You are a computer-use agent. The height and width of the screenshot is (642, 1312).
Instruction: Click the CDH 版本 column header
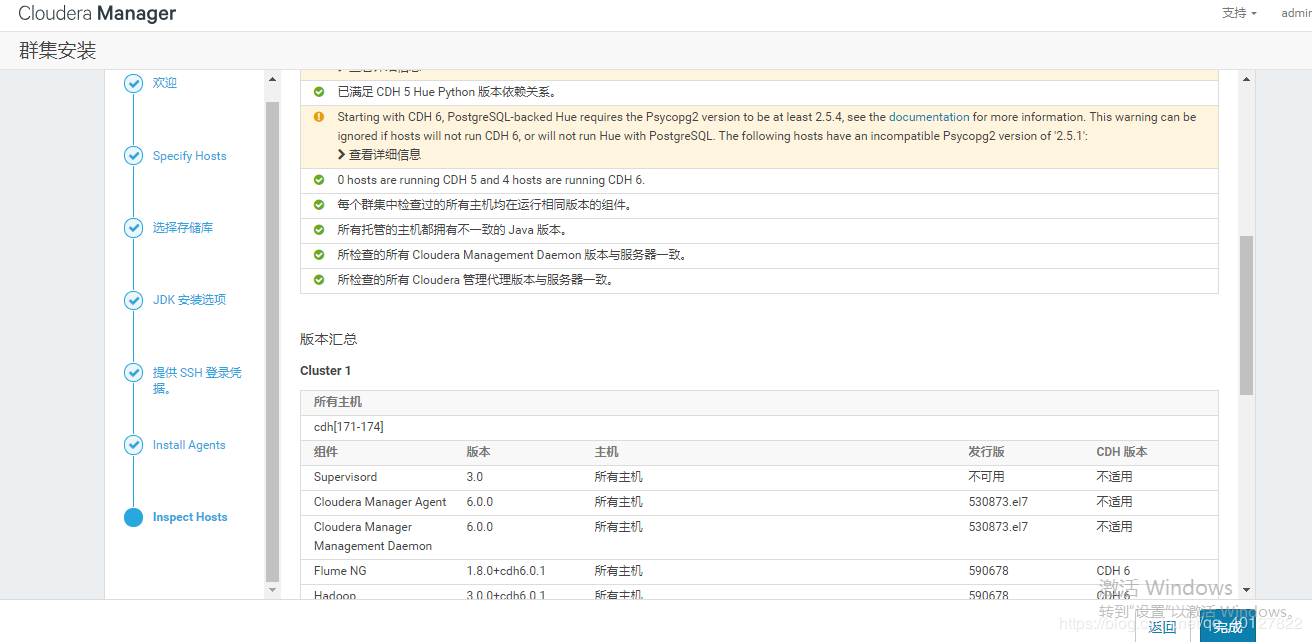1122,452
